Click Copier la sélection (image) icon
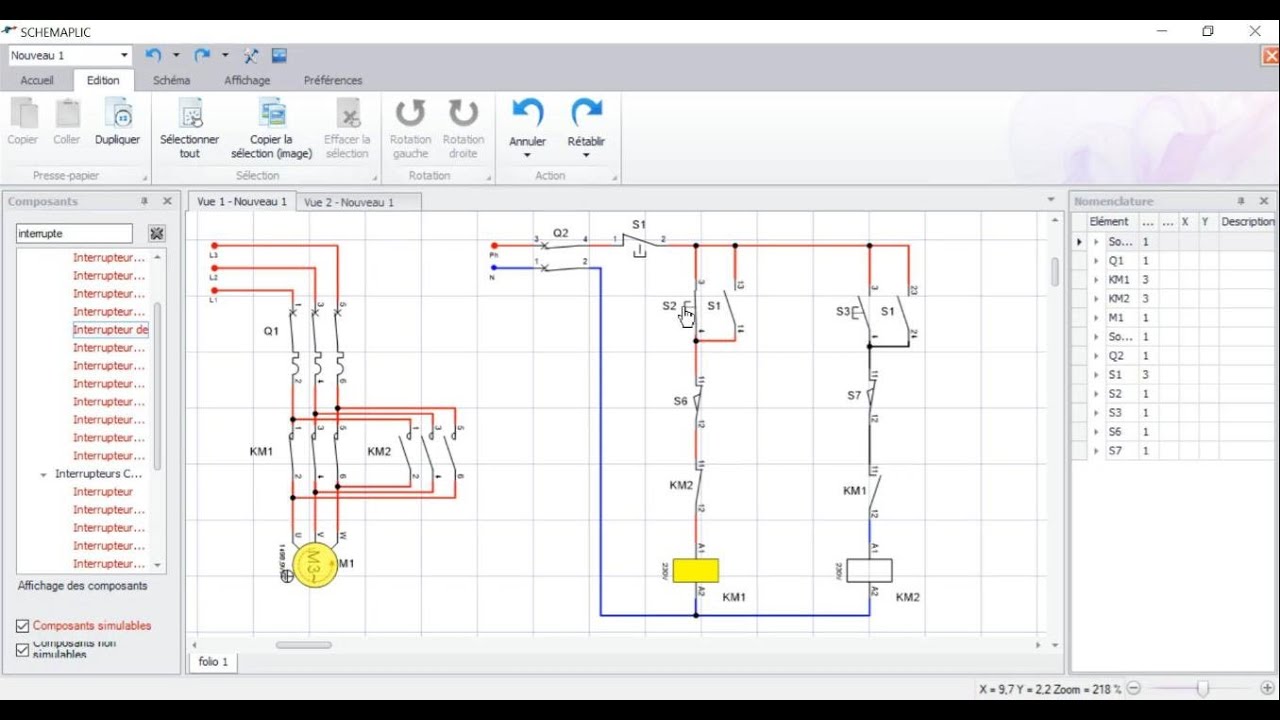Image resolution: width=1280 pixels, height=720 pixels. [x=272, y=113]
